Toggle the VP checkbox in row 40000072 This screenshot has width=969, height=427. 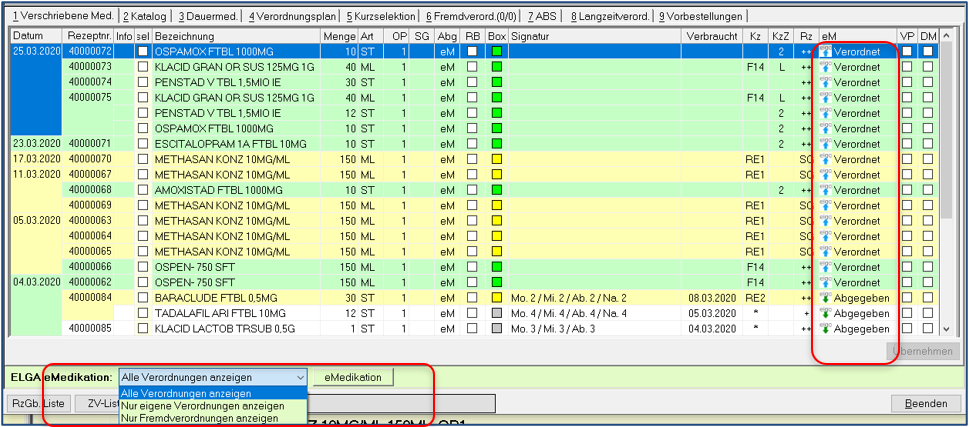click(907, 51)
